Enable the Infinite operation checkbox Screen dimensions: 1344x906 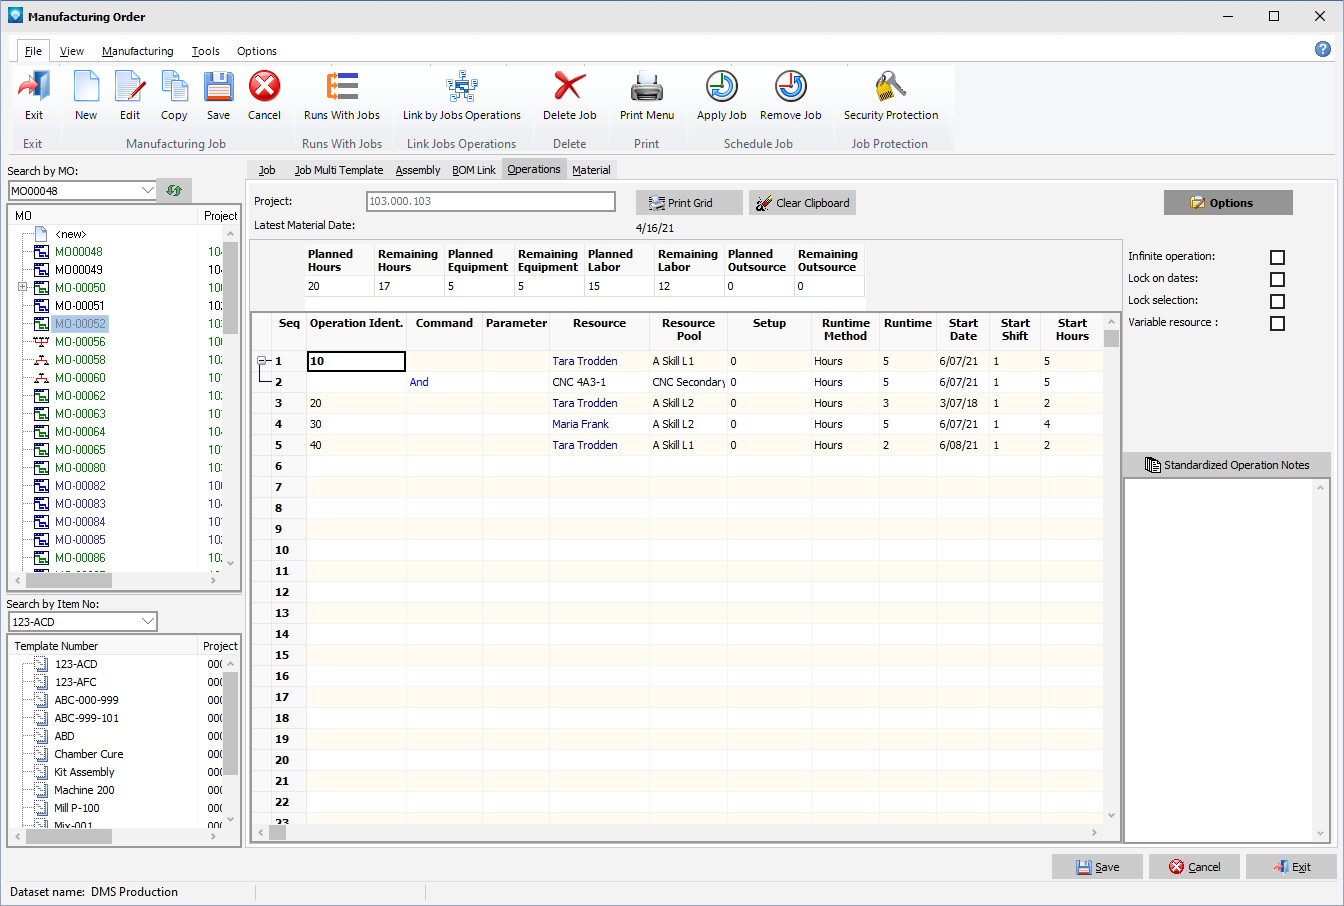(1277, 257)
